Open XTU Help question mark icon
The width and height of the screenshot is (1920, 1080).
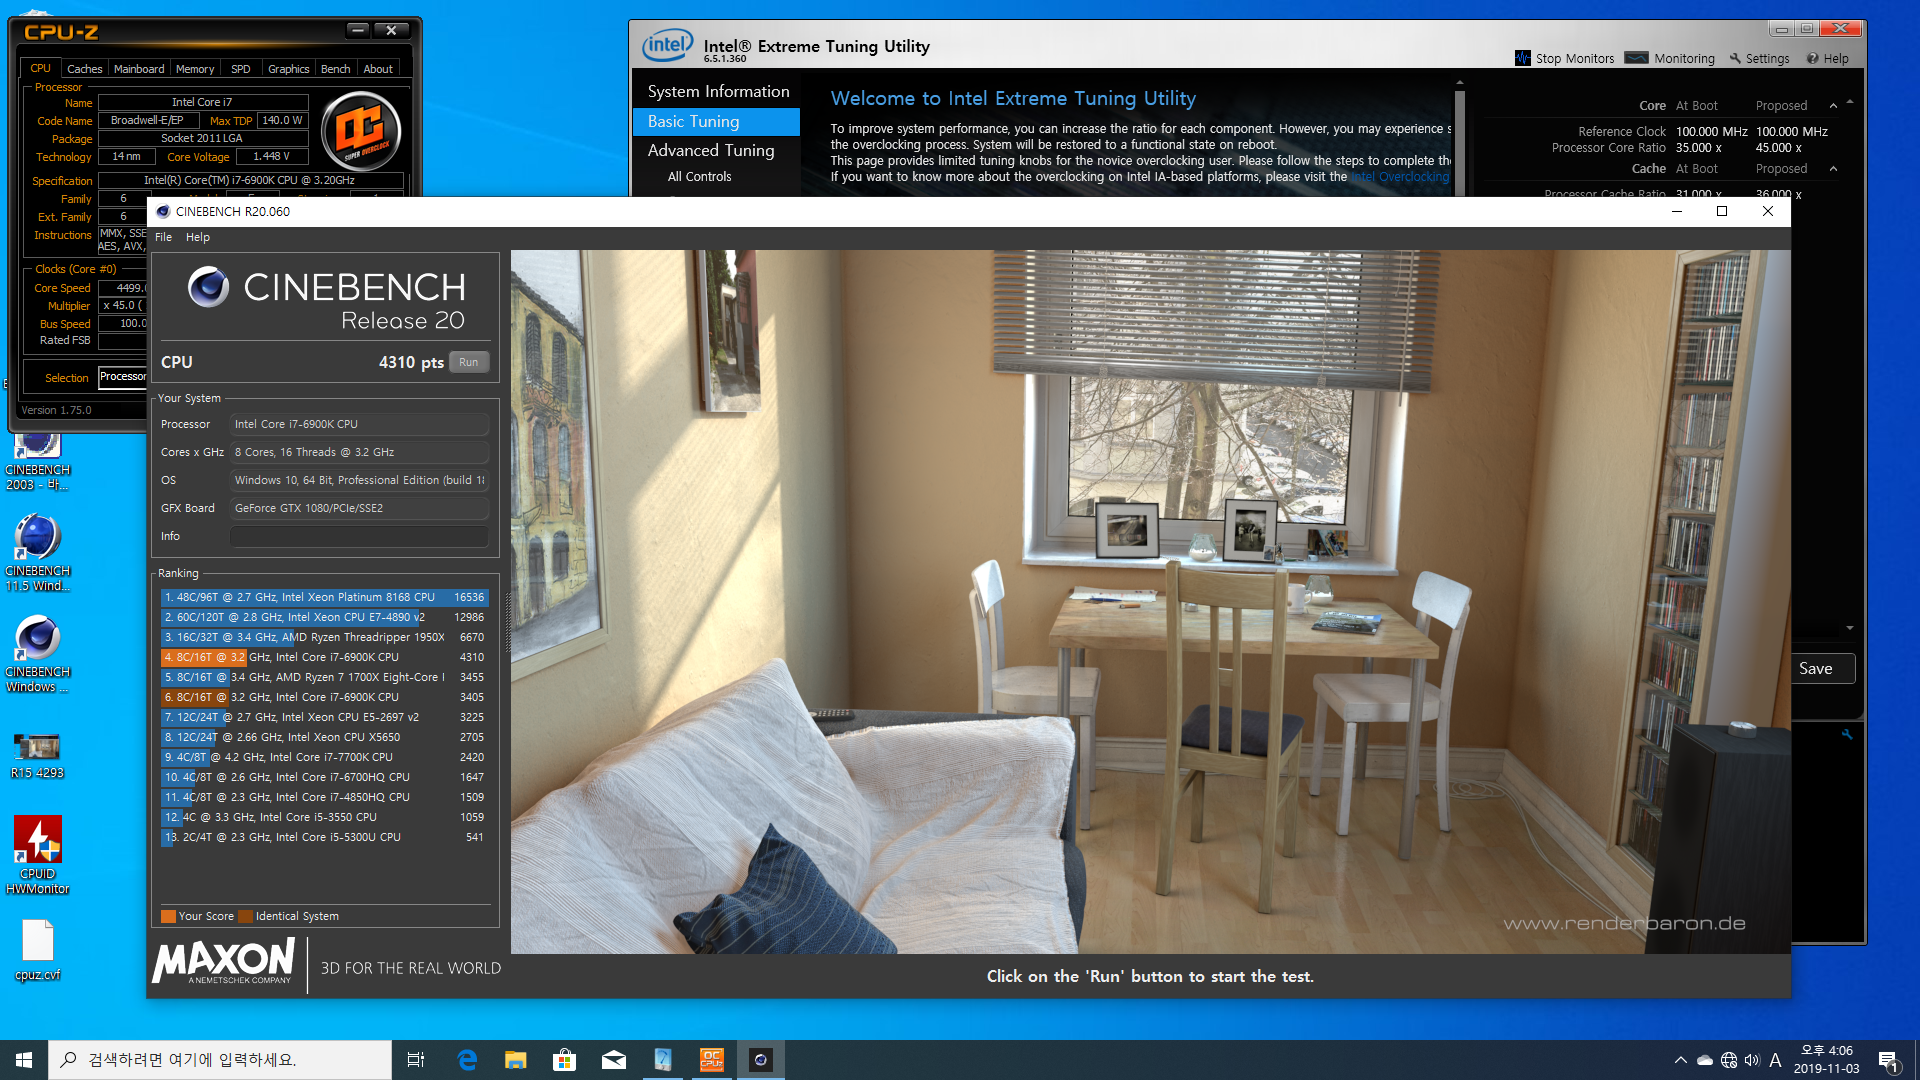(x=1812, y=58)
